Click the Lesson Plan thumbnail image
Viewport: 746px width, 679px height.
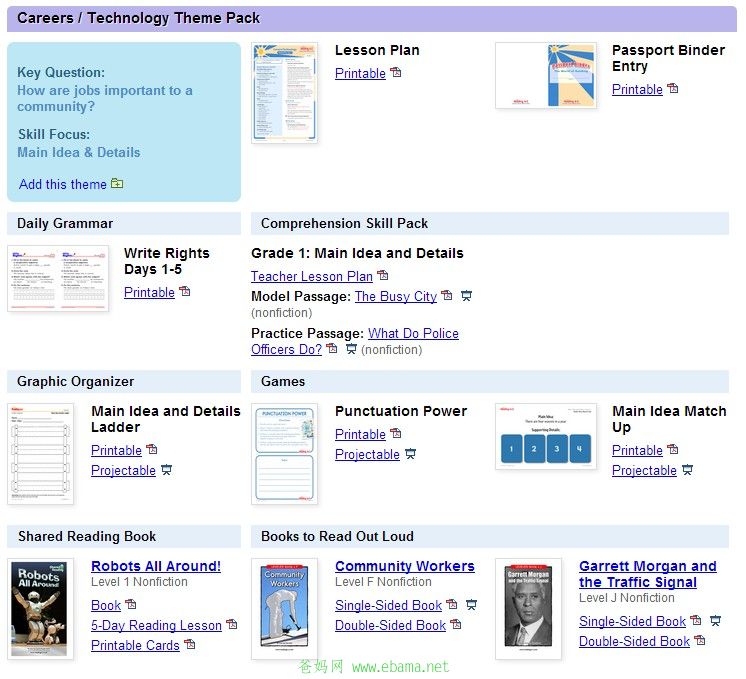point(285,93)
